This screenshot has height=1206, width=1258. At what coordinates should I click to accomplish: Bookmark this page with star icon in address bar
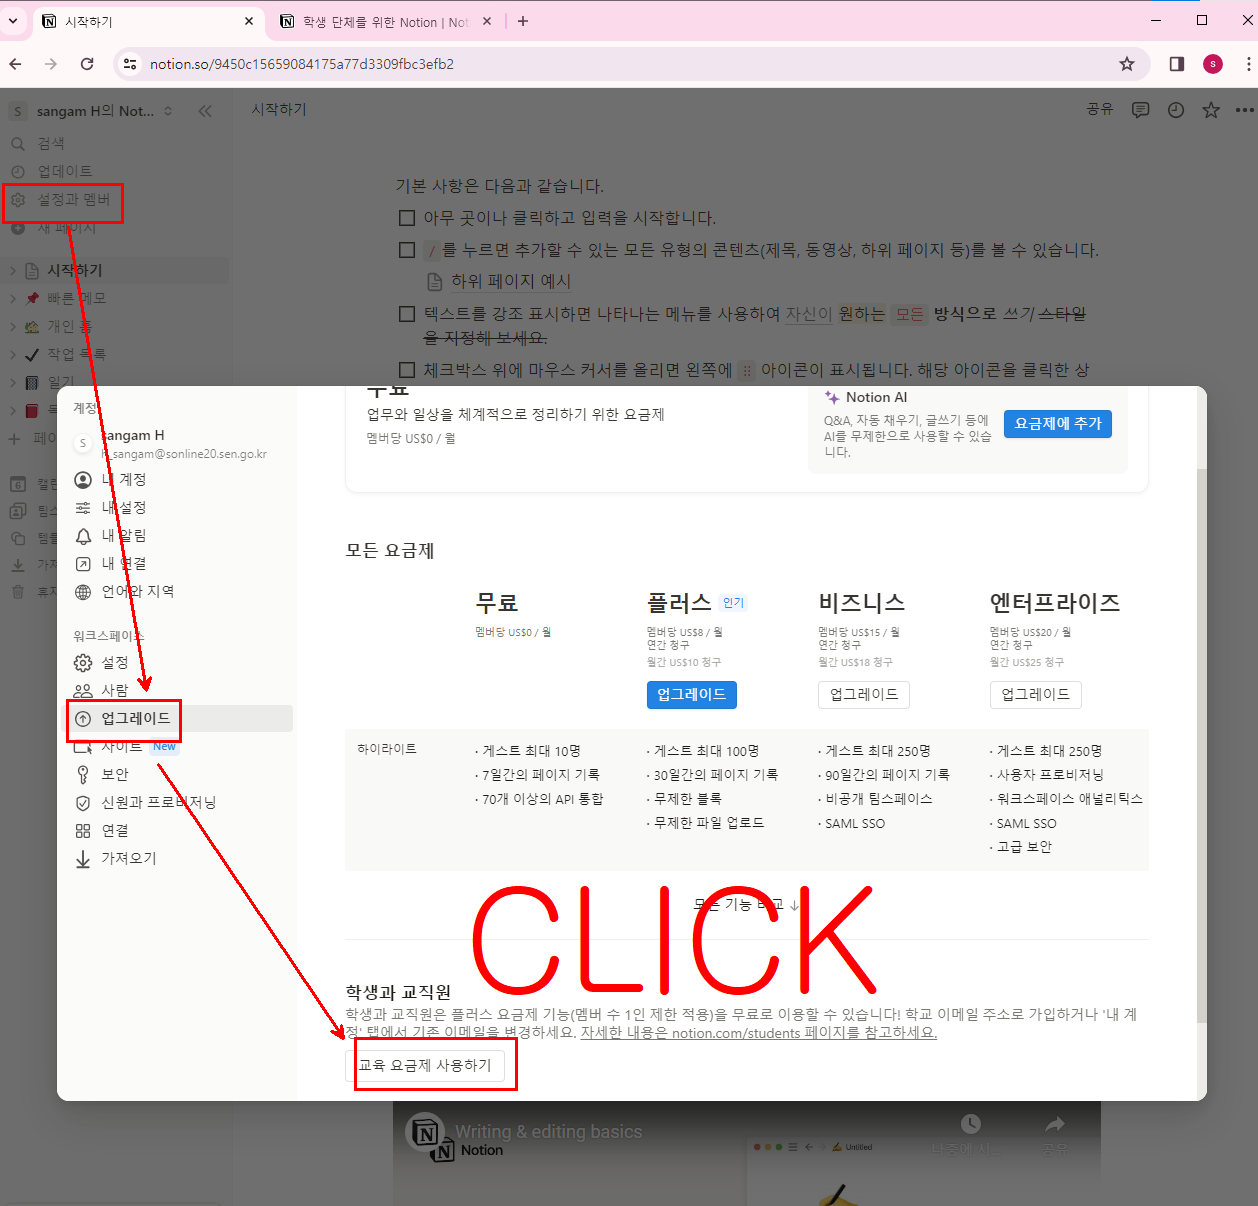(x=1127, y=64)
